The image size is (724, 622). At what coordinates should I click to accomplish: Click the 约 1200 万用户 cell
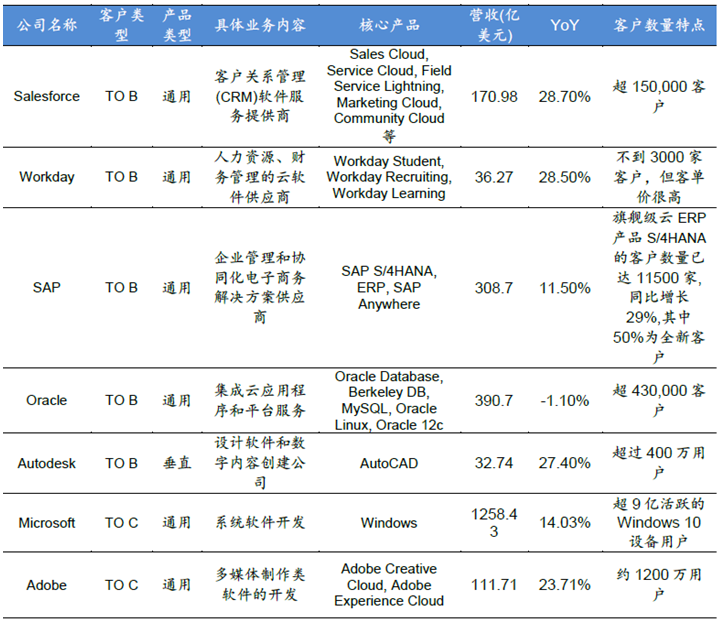(x=659, y=585)
